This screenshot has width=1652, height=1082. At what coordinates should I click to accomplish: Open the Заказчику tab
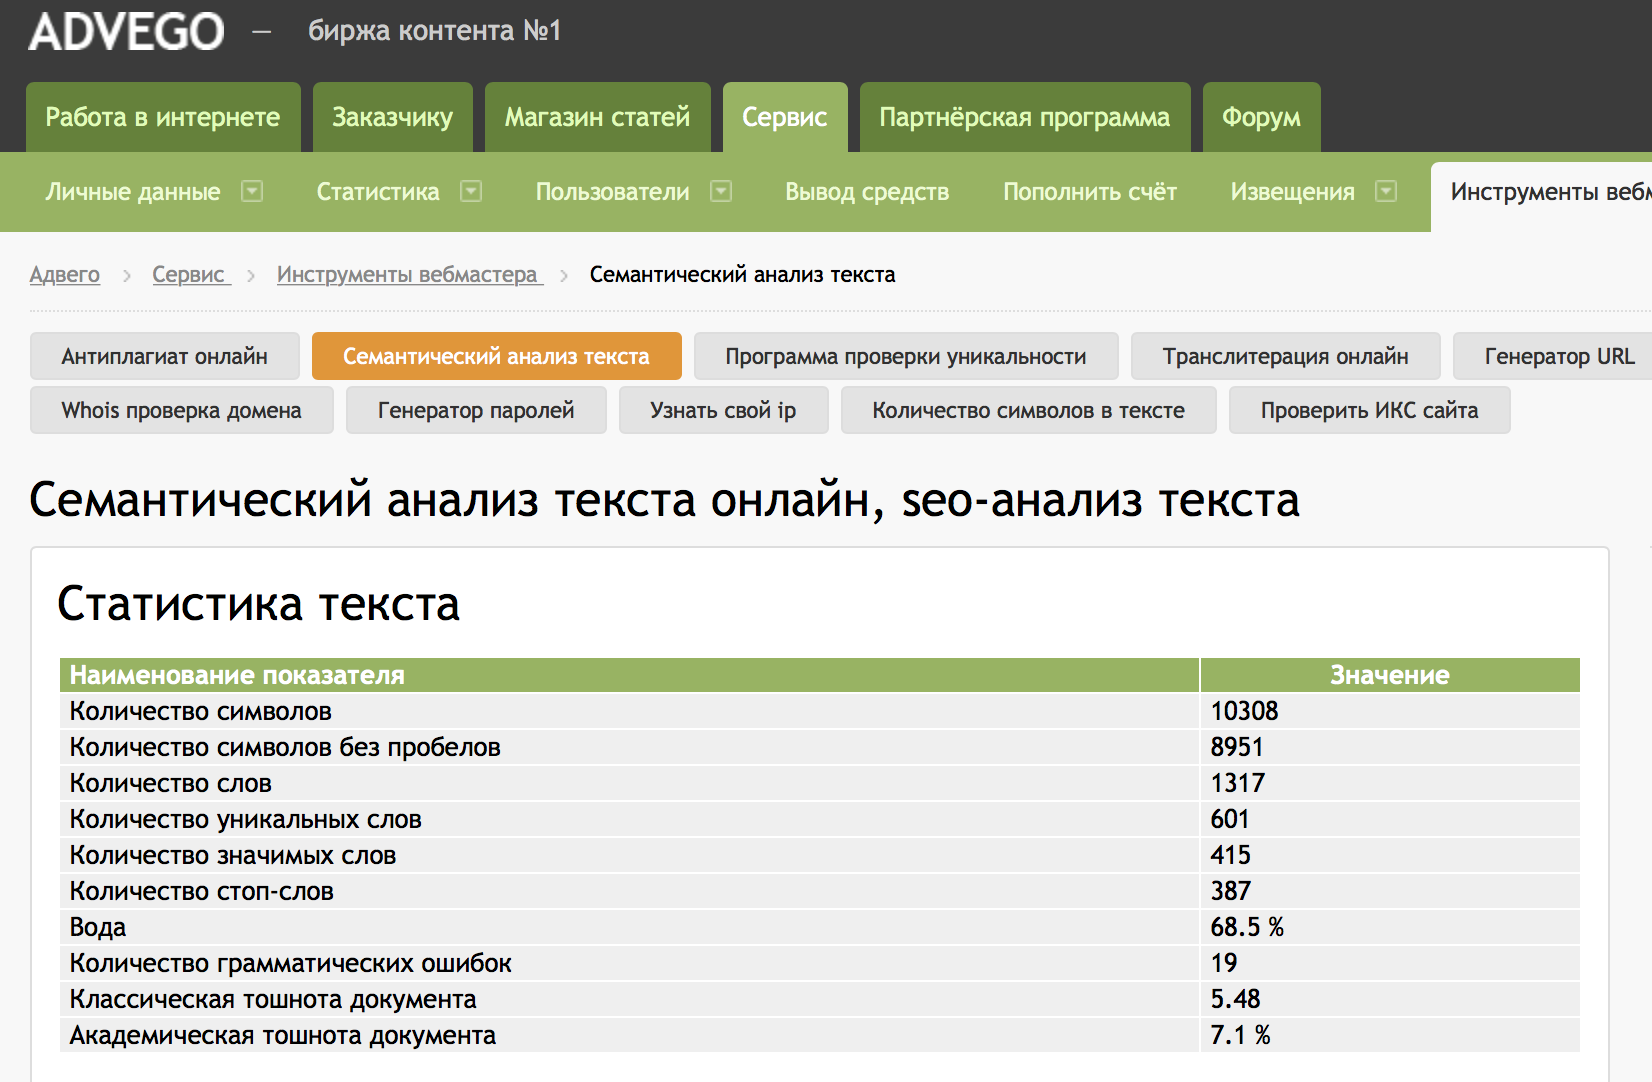pos(392,117)
